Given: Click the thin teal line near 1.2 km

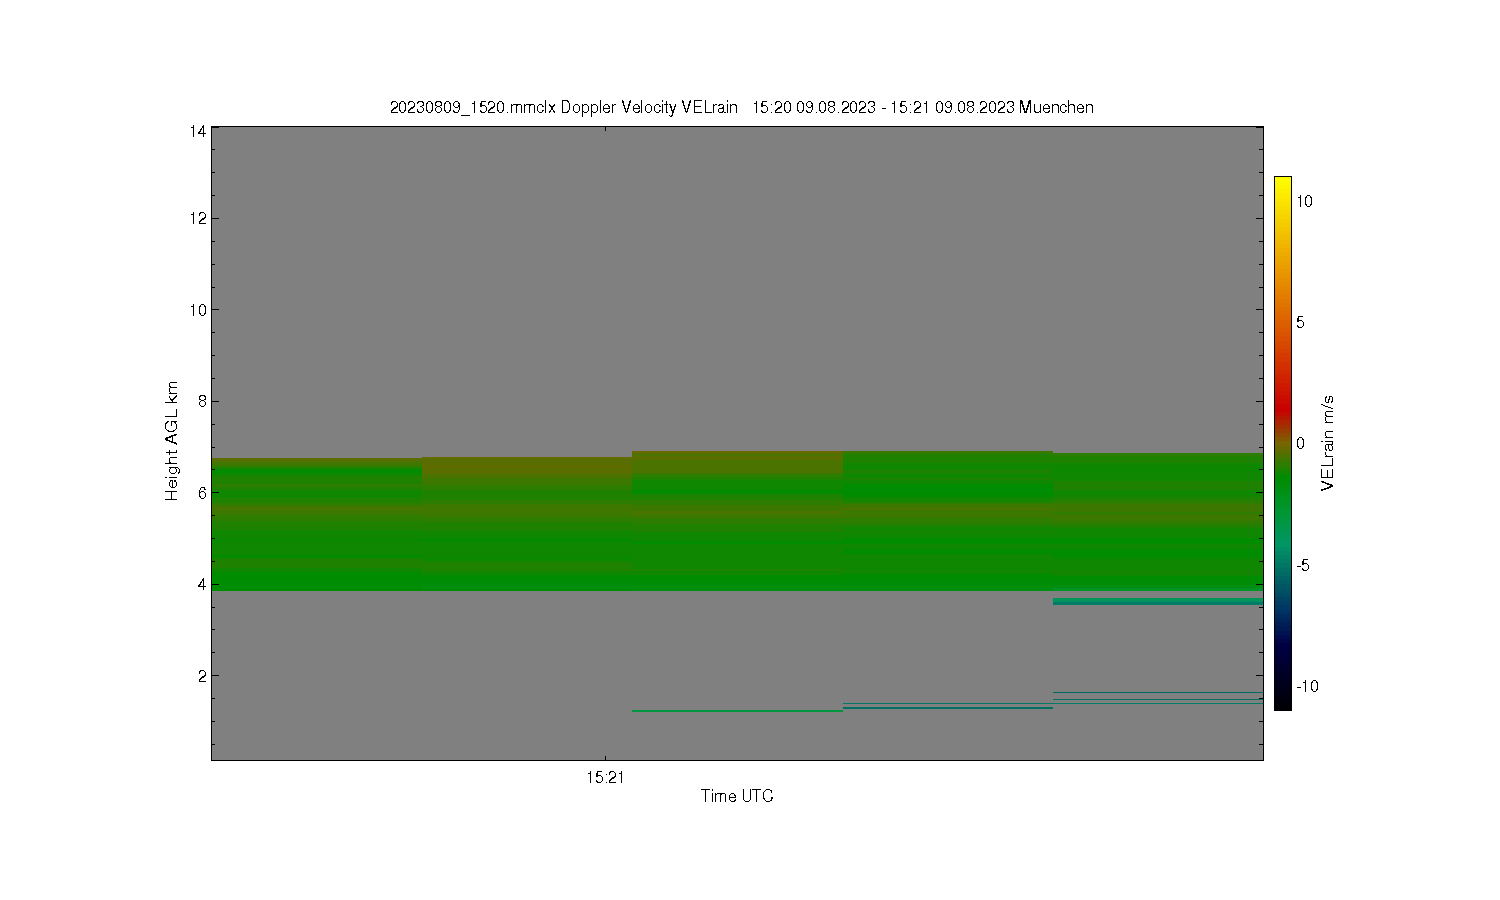Looking at the screenshot, I should [737, 711].
